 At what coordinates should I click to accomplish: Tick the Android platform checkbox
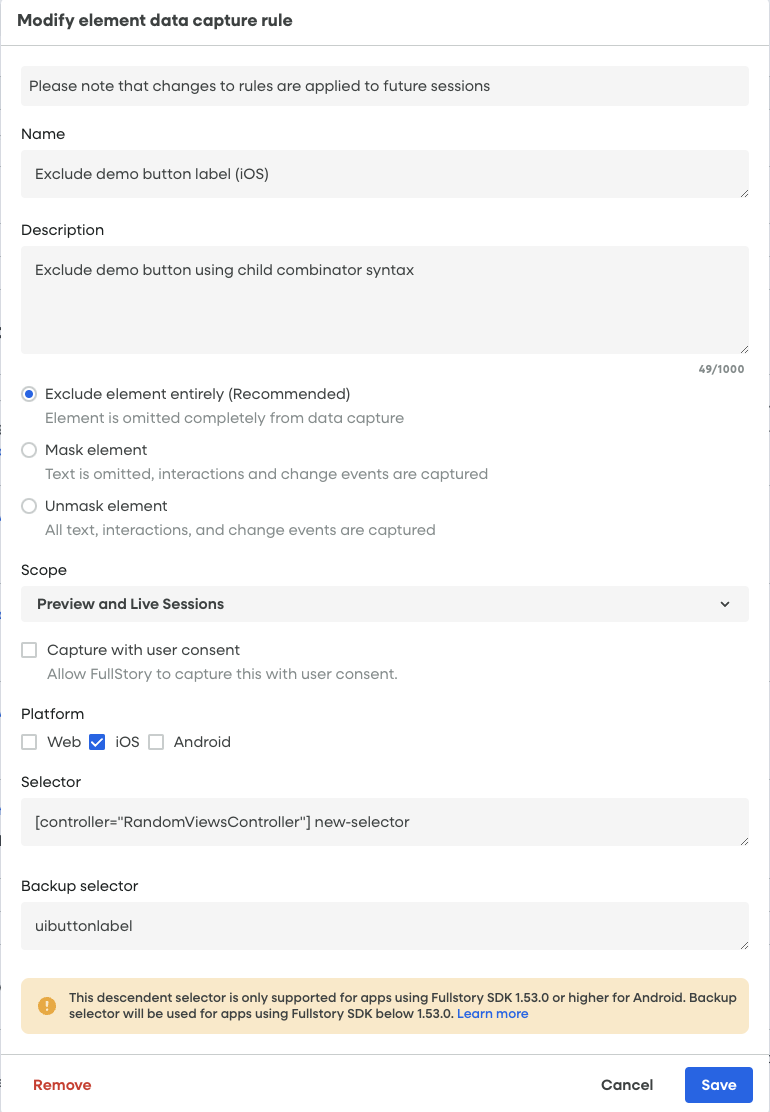[x=156, y=742]
